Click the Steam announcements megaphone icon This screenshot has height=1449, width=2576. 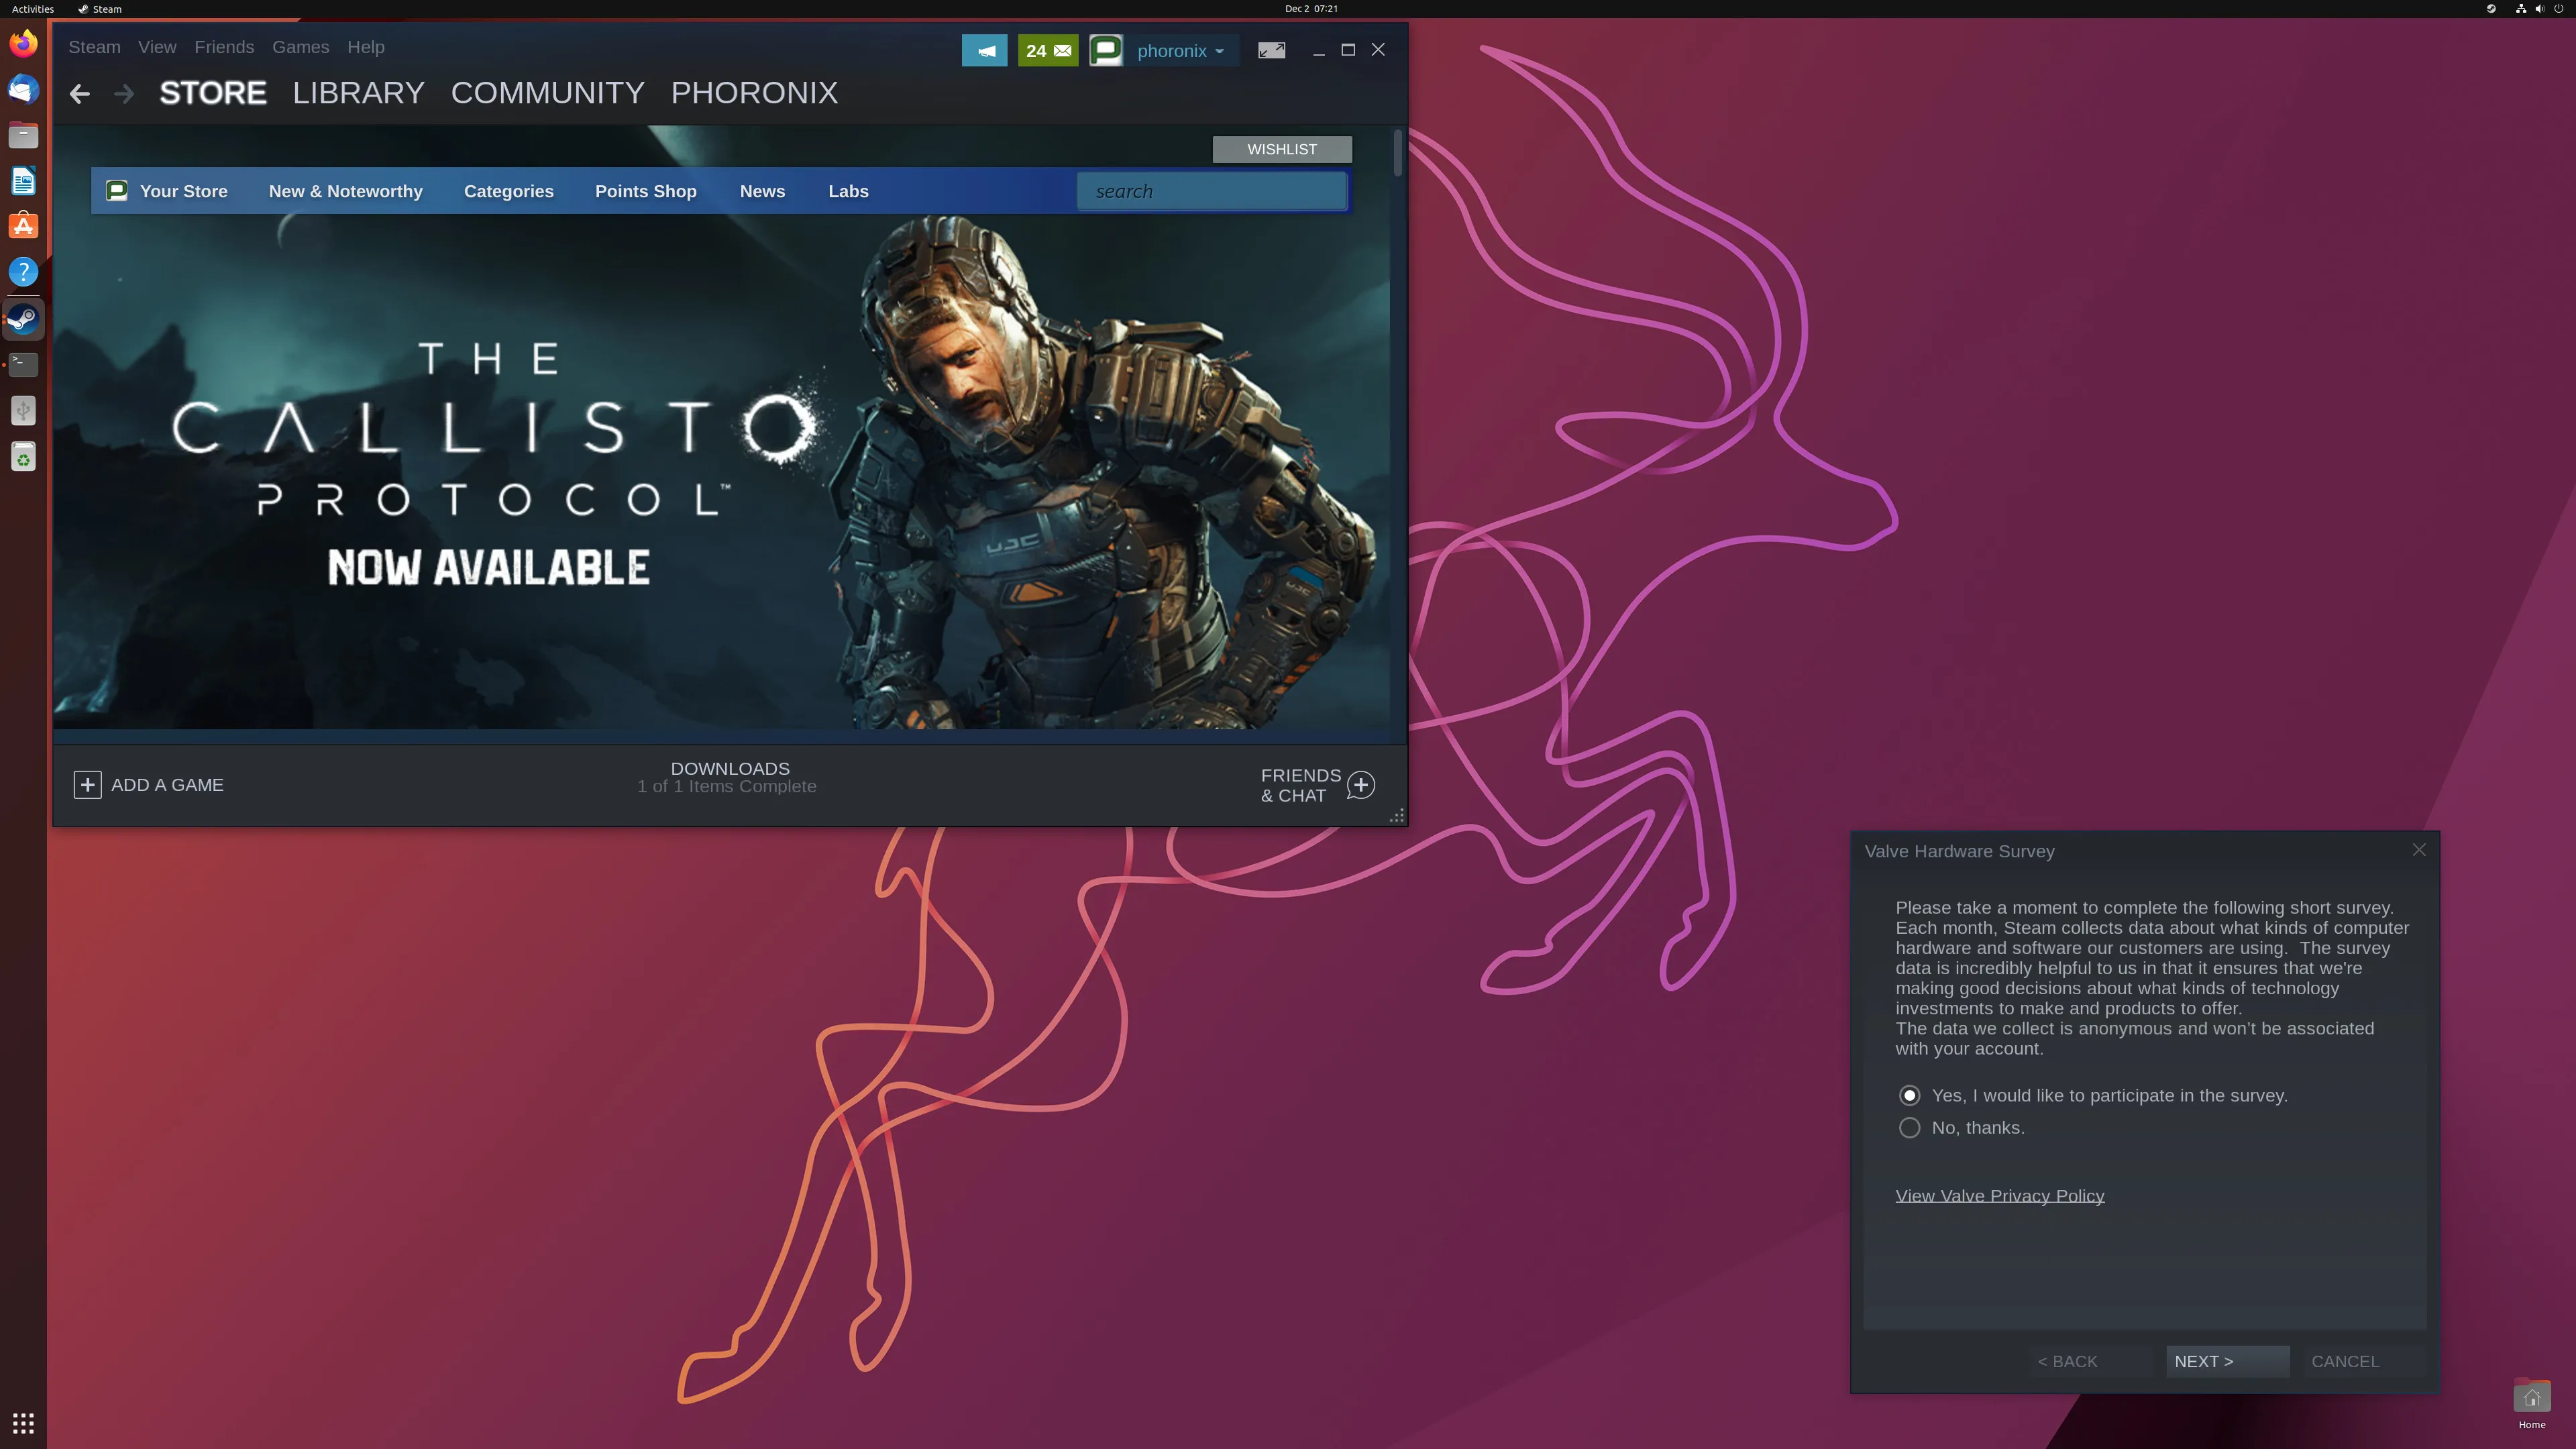tap(984, 51)
